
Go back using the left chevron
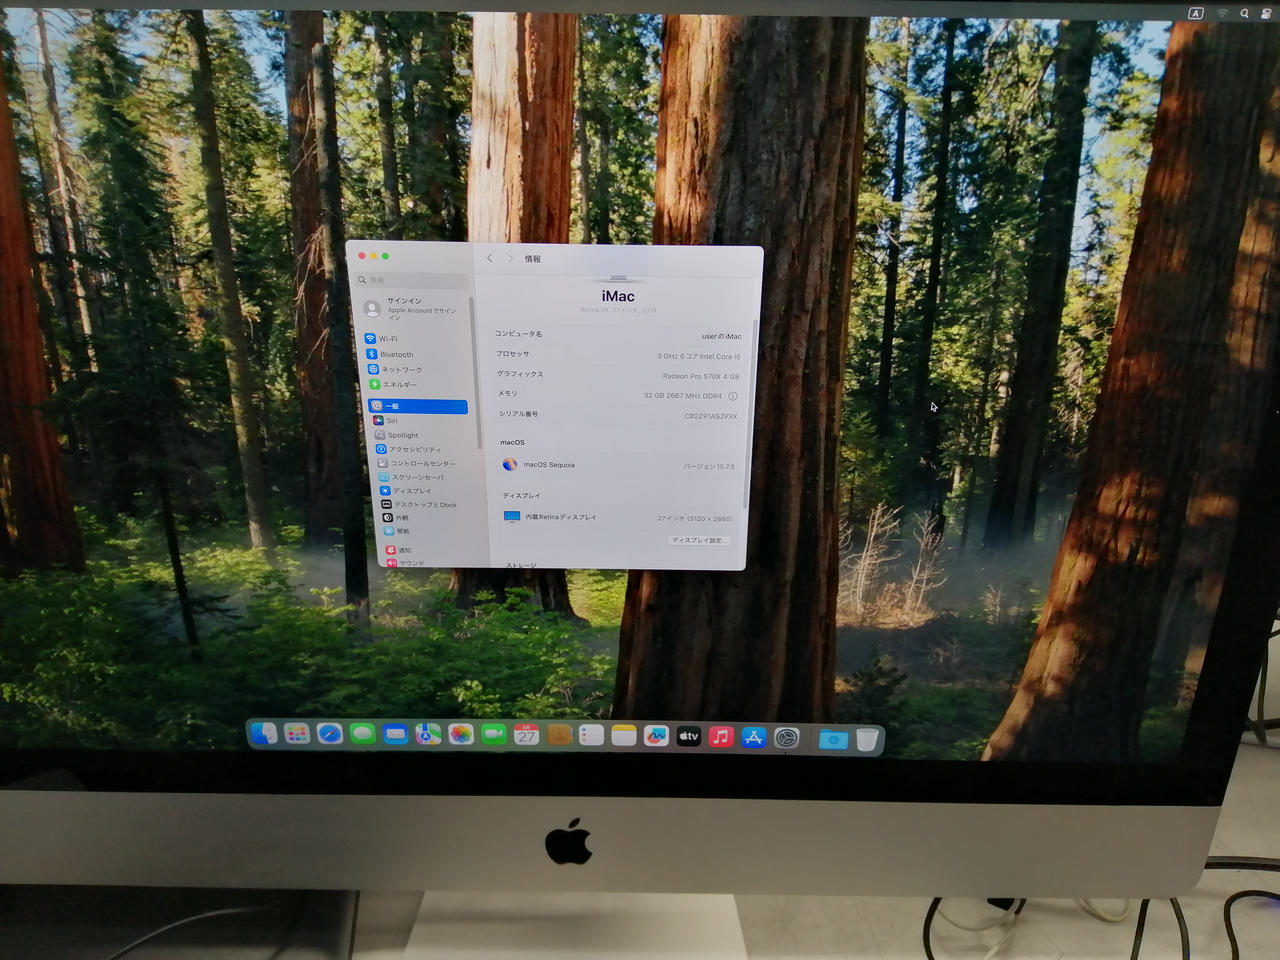click(x=489, y=258)
